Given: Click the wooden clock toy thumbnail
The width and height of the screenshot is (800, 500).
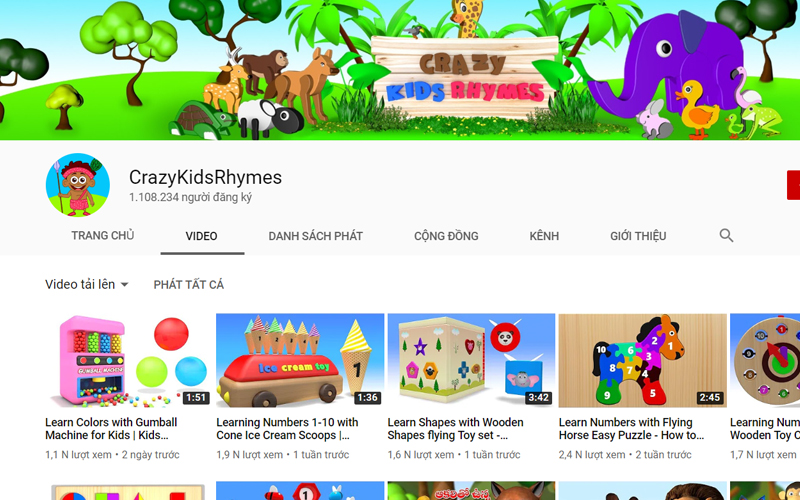Looking at the screenshot, I should [x=765, y=360].
